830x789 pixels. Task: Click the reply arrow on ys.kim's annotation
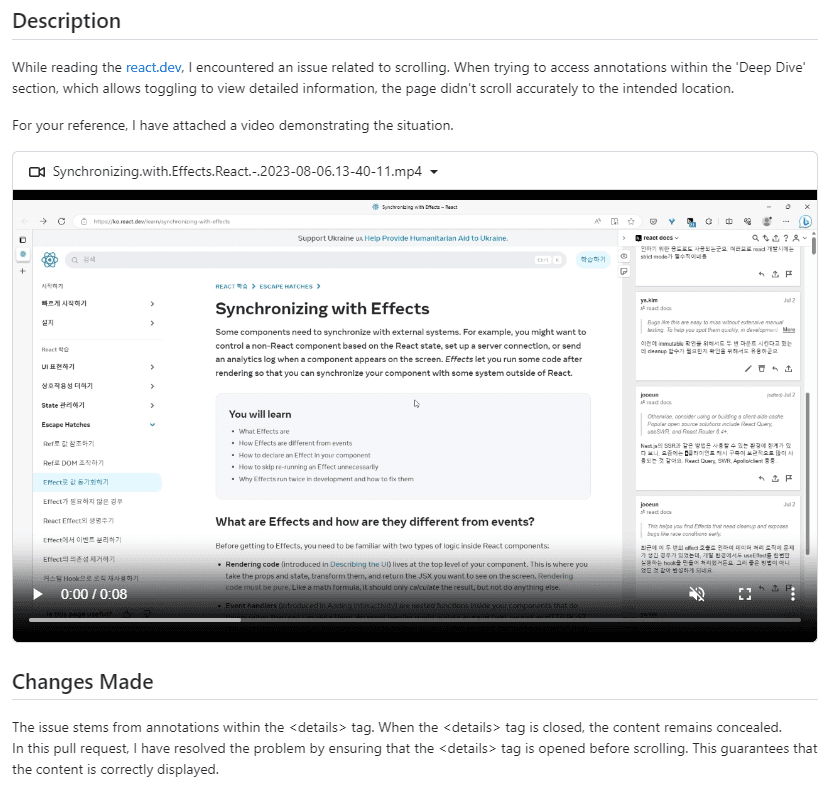click(x=775, y=369)
